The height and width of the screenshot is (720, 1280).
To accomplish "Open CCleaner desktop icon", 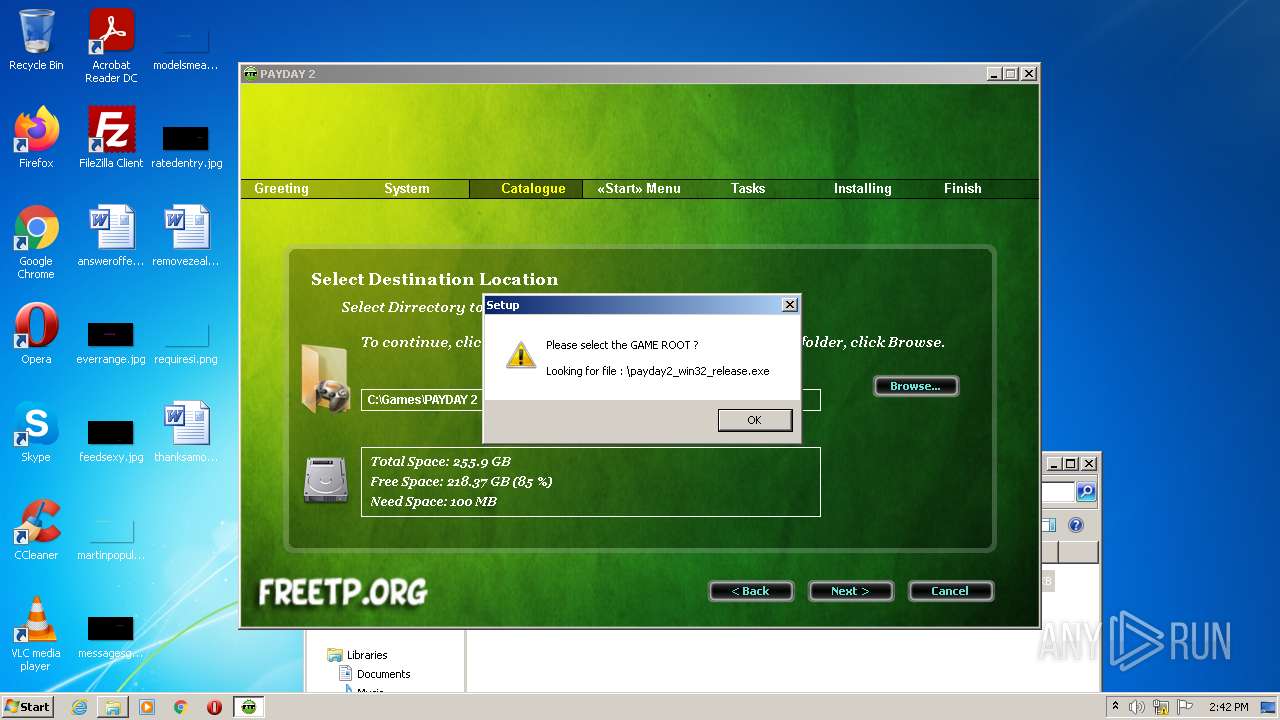I will coord(36,530).
